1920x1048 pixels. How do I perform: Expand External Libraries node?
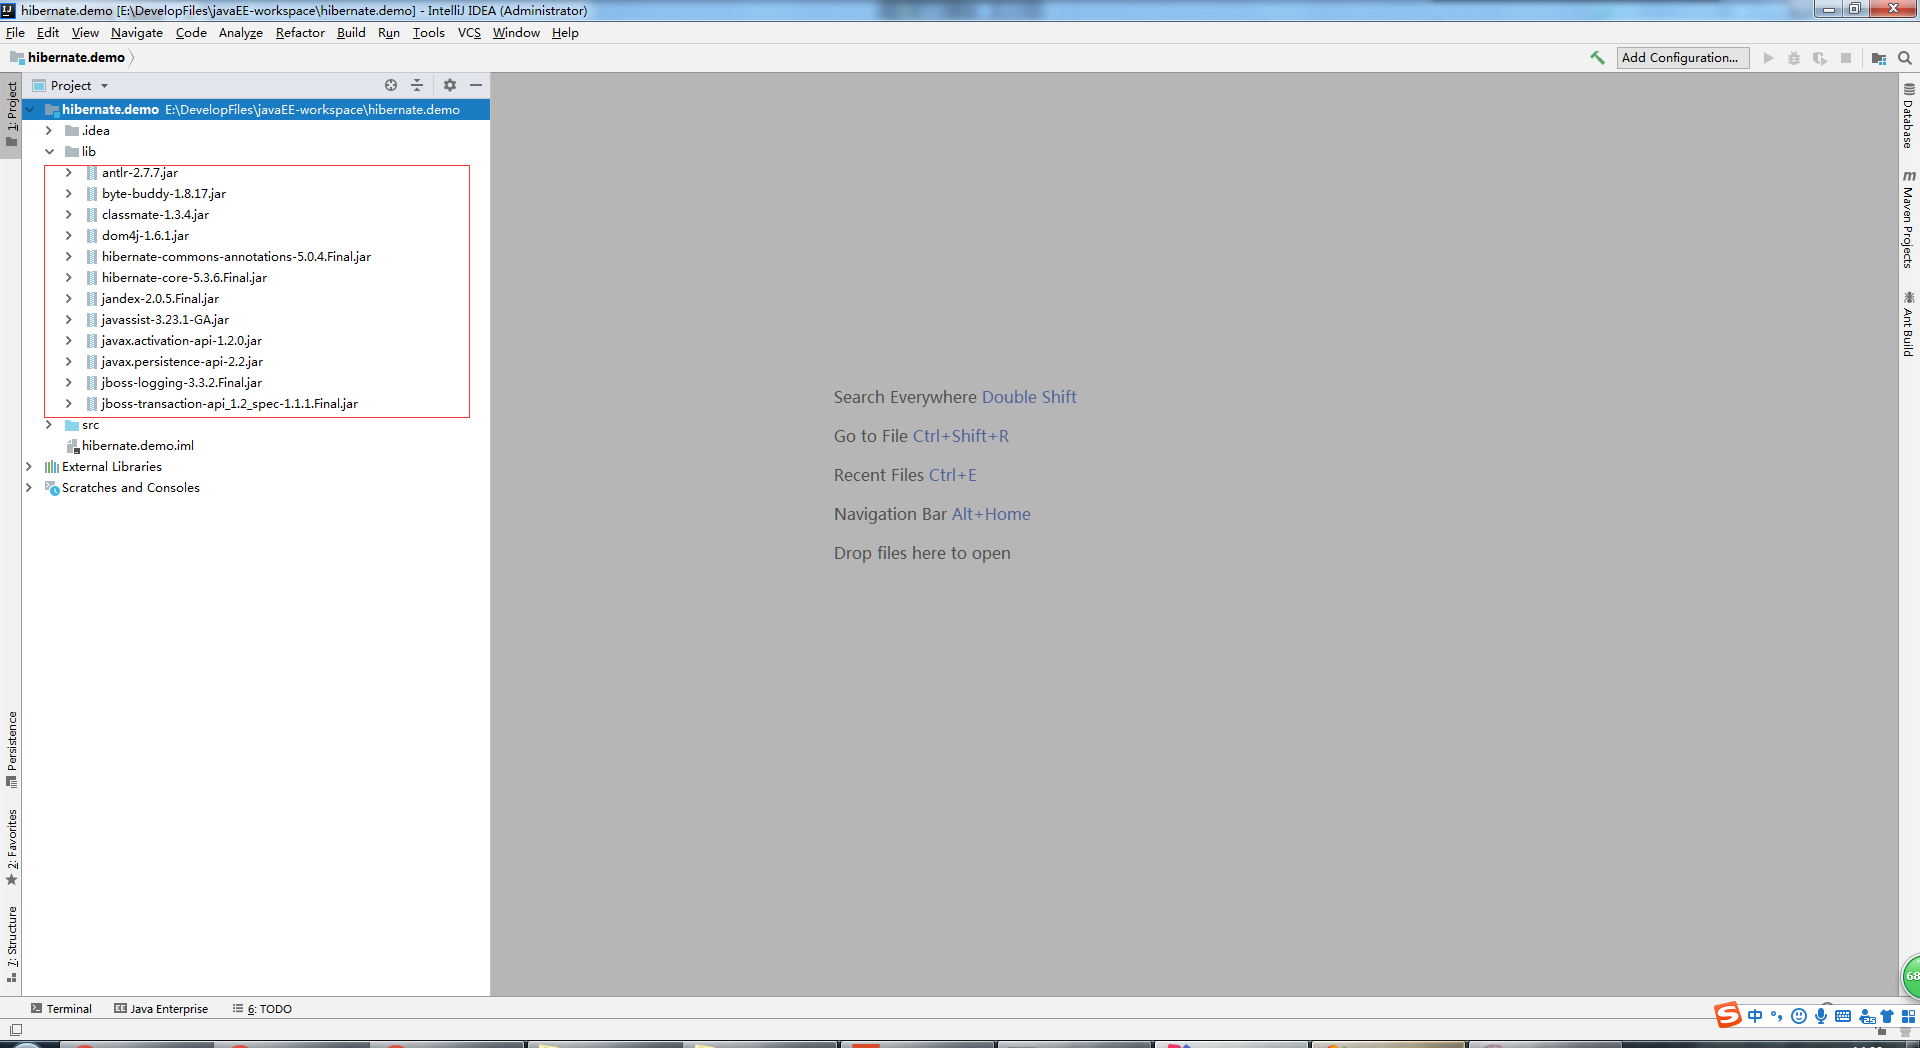tap(29, 467)
